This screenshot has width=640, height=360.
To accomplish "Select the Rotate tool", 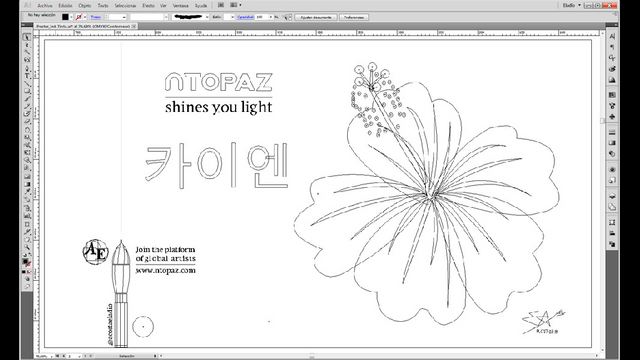I will coord(27,130).
